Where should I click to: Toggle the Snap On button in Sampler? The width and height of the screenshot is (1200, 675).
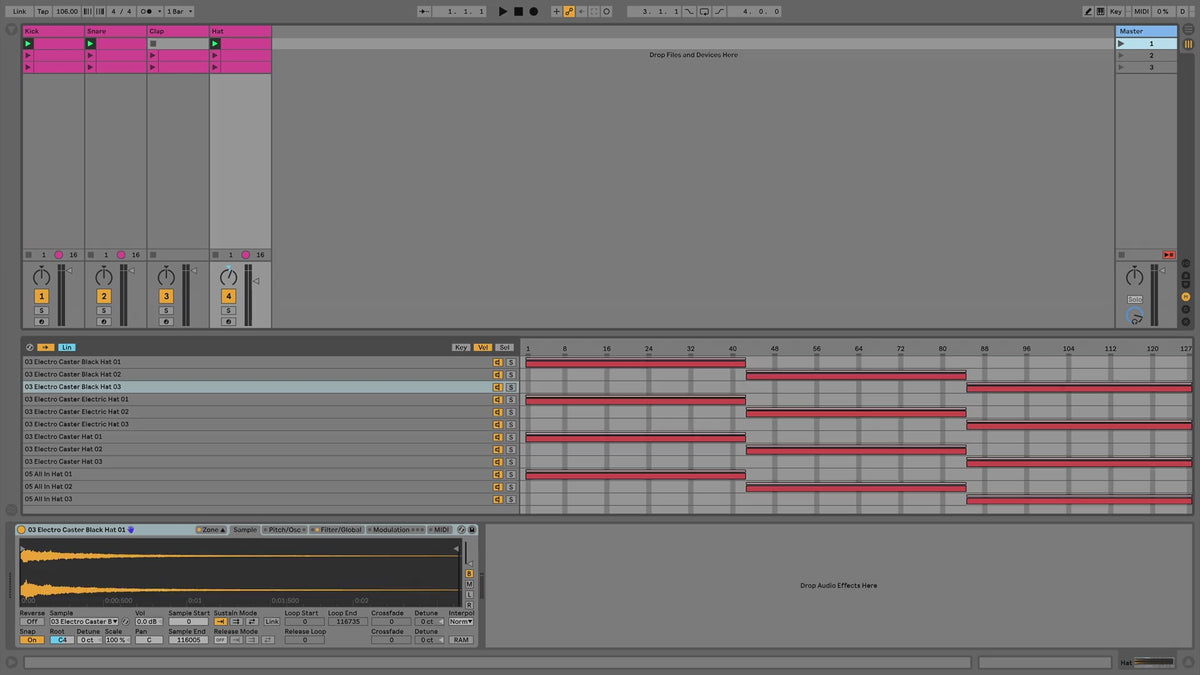click(30, 640)
